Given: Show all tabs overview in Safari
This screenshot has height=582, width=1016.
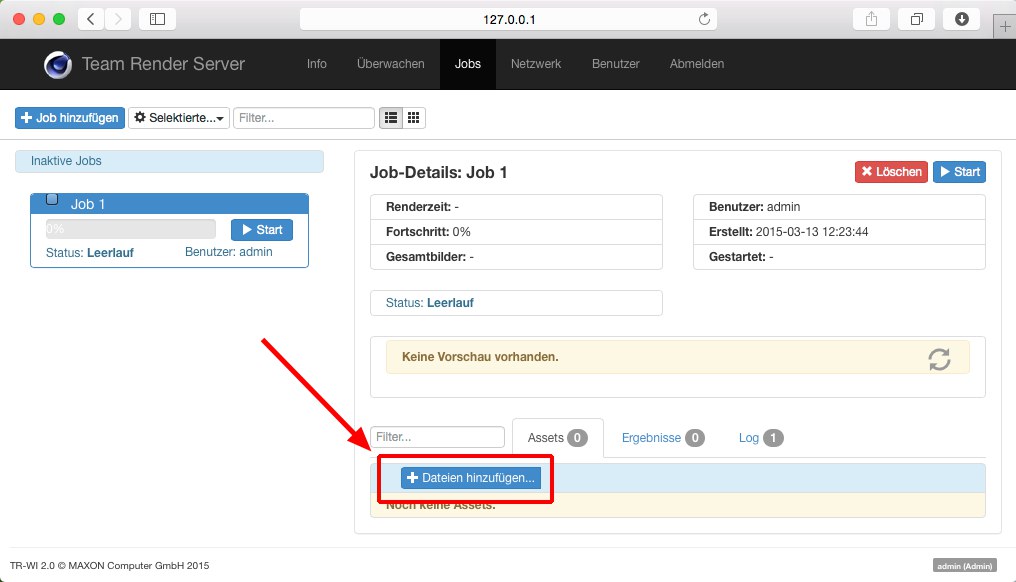Looking at the screenshot, I should pos(916,19).
